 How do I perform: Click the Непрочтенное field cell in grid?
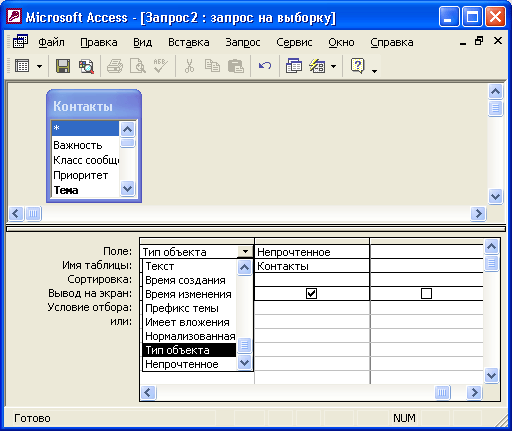(x=312, y=252)
